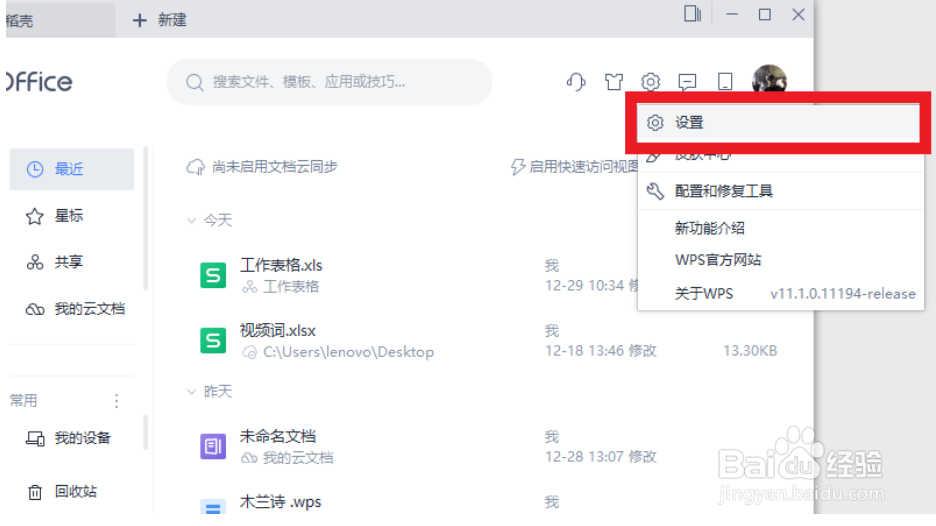
Task: Choose 关于WPS menu entry
Action: (781, 294)
